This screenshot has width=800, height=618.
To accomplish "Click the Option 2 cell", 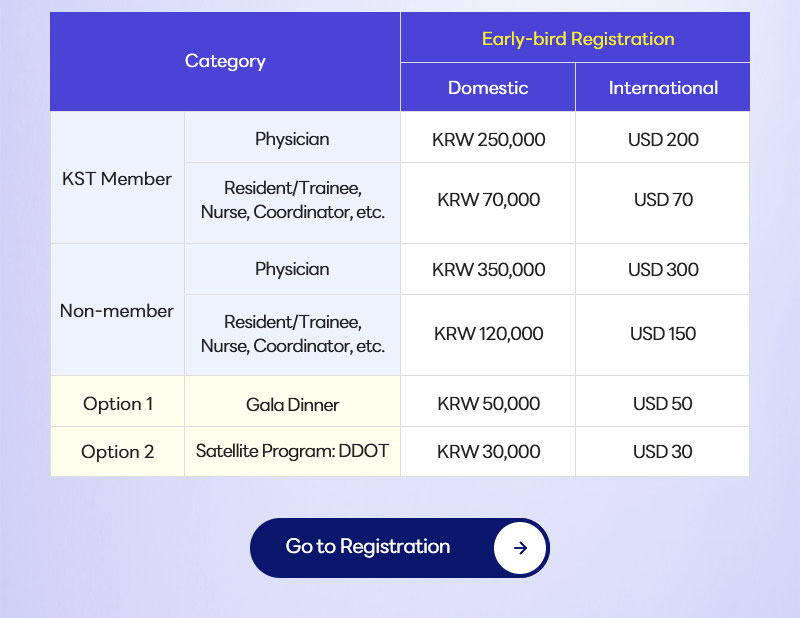I will 118,452.
